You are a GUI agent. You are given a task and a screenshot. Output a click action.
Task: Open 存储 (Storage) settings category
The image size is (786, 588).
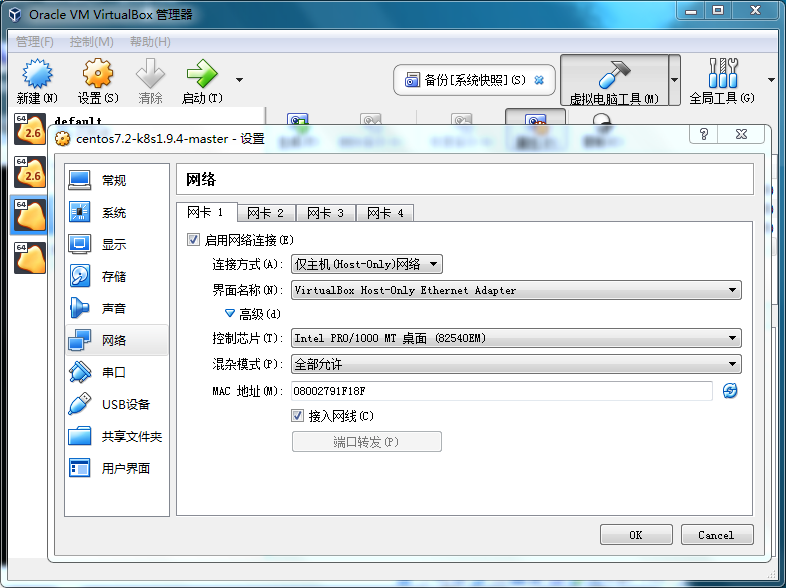tap(117, 276)
